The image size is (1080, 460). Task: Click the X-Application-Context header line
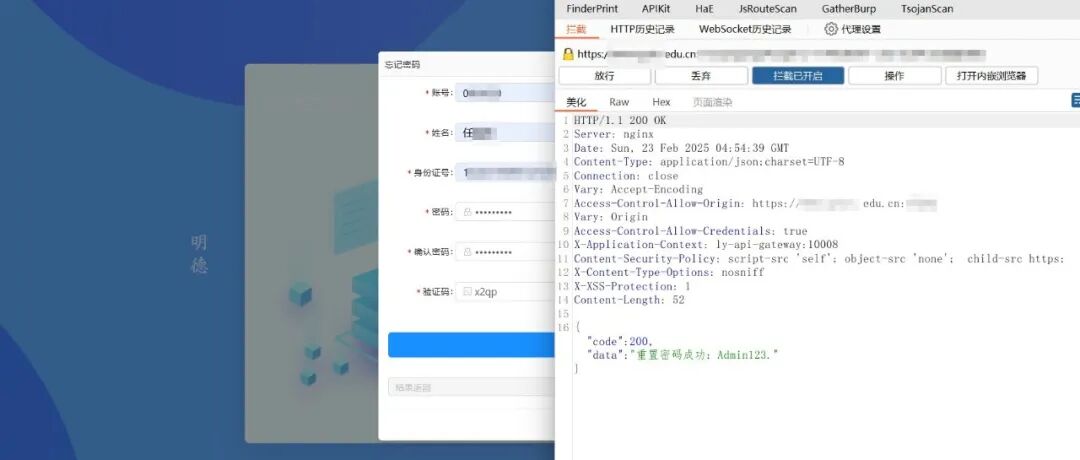pos(706,244)
